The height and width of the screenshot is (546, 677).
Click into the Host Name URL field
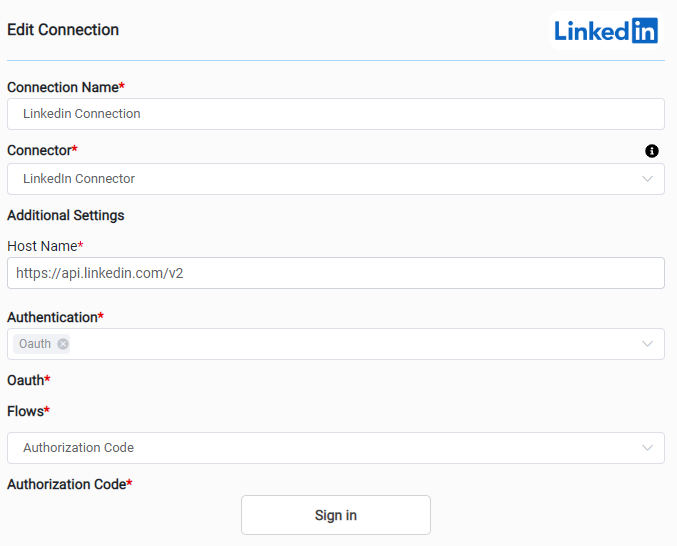pyautogui.click(x=335, y=273)
